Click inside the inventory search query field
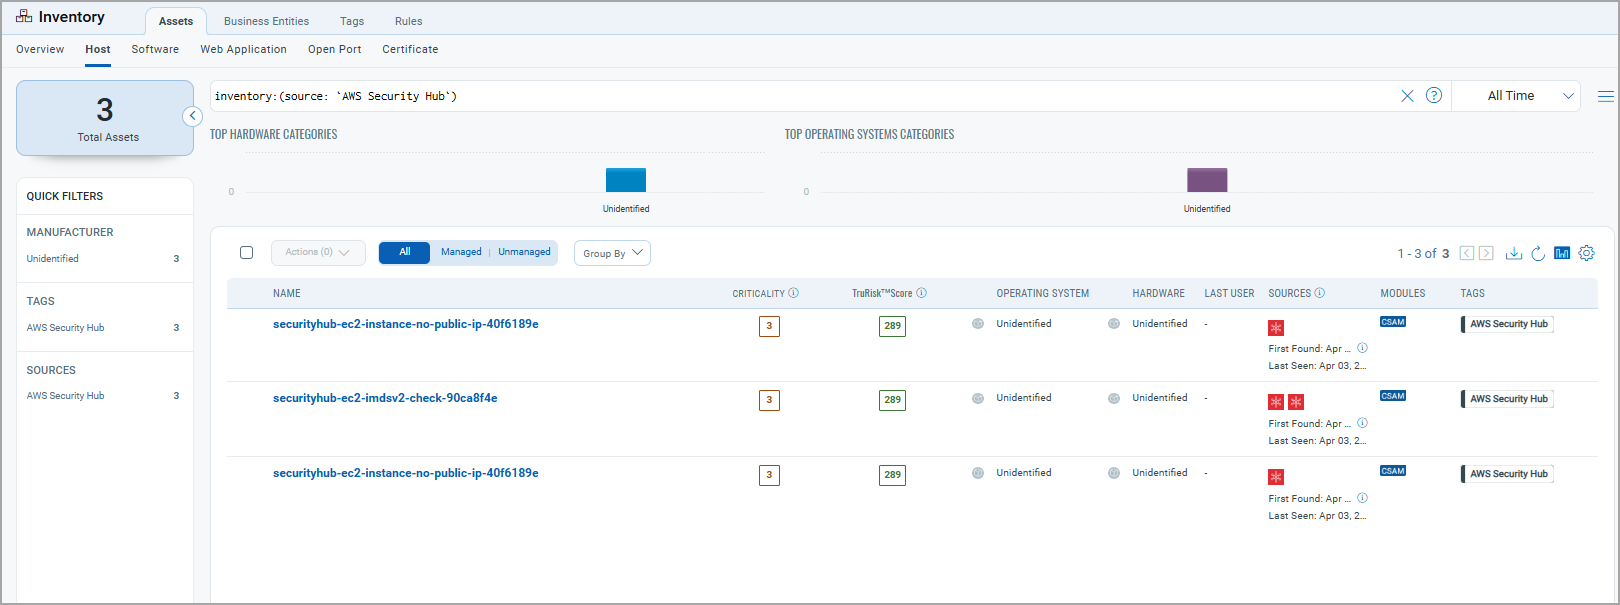Image resolution: width=1620 pixels, height=605 pixels. pyautogui.click(x=800, y=96)
